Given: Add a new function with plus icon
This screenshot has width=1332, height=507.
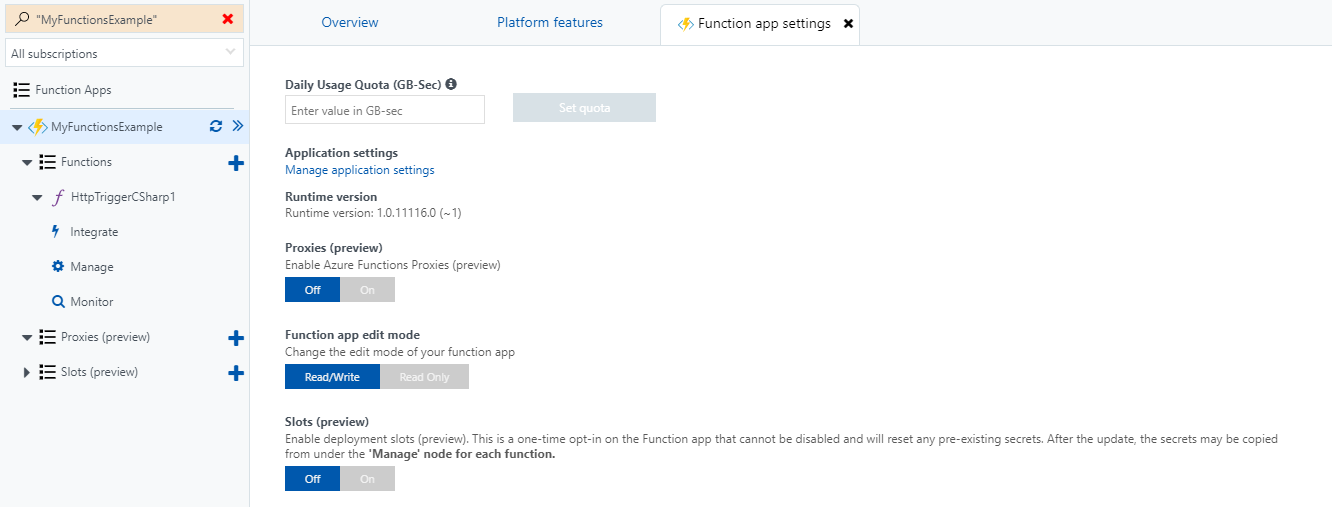Looking at the screenshot, I should tap(236, 163).
